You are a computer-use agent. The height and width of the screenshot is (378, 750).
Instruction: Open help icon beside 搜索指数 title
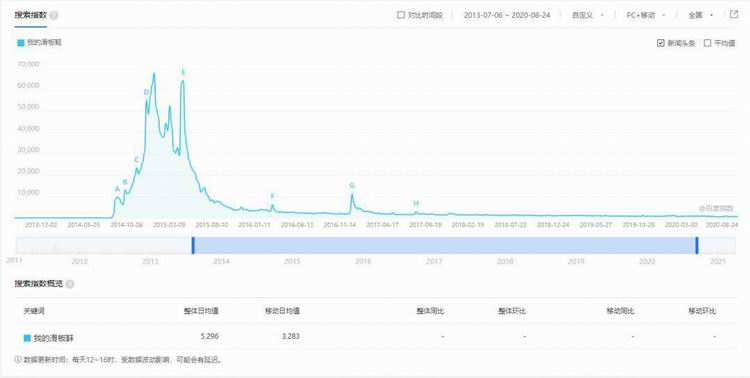[x=54, y=15]
